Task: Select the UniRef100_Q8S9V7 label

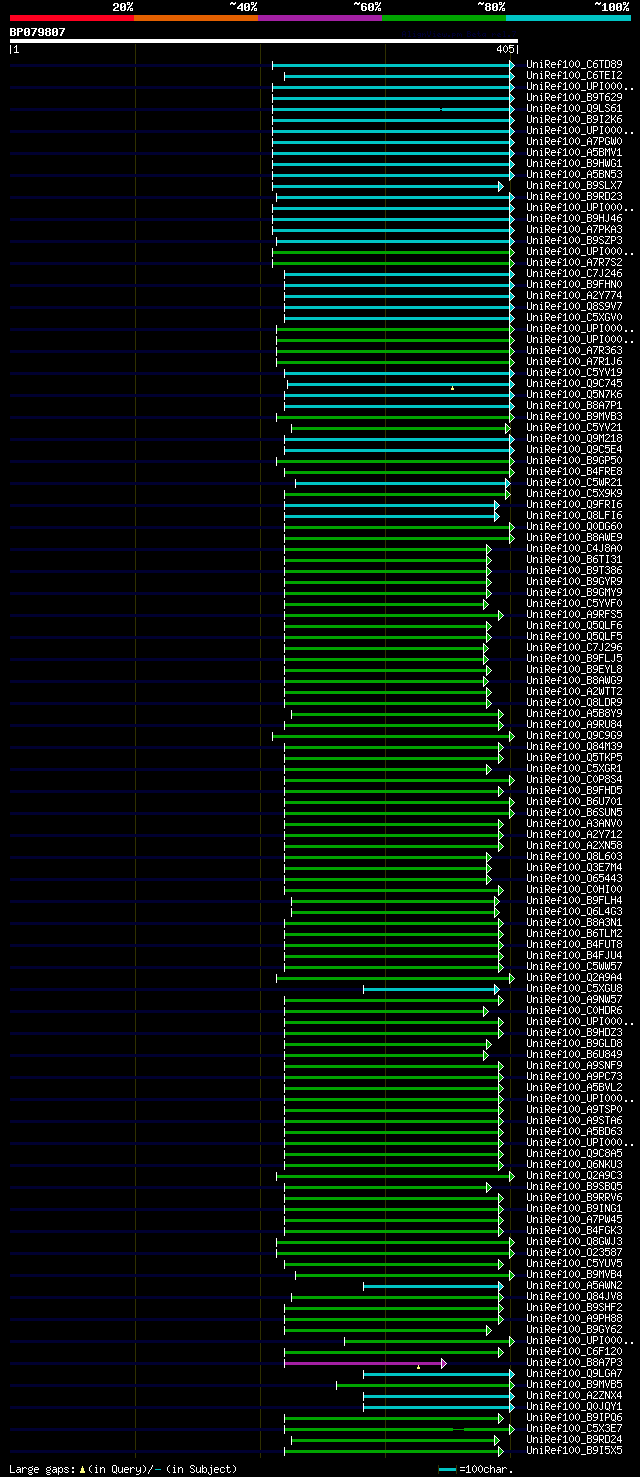Action: point(573,306)
